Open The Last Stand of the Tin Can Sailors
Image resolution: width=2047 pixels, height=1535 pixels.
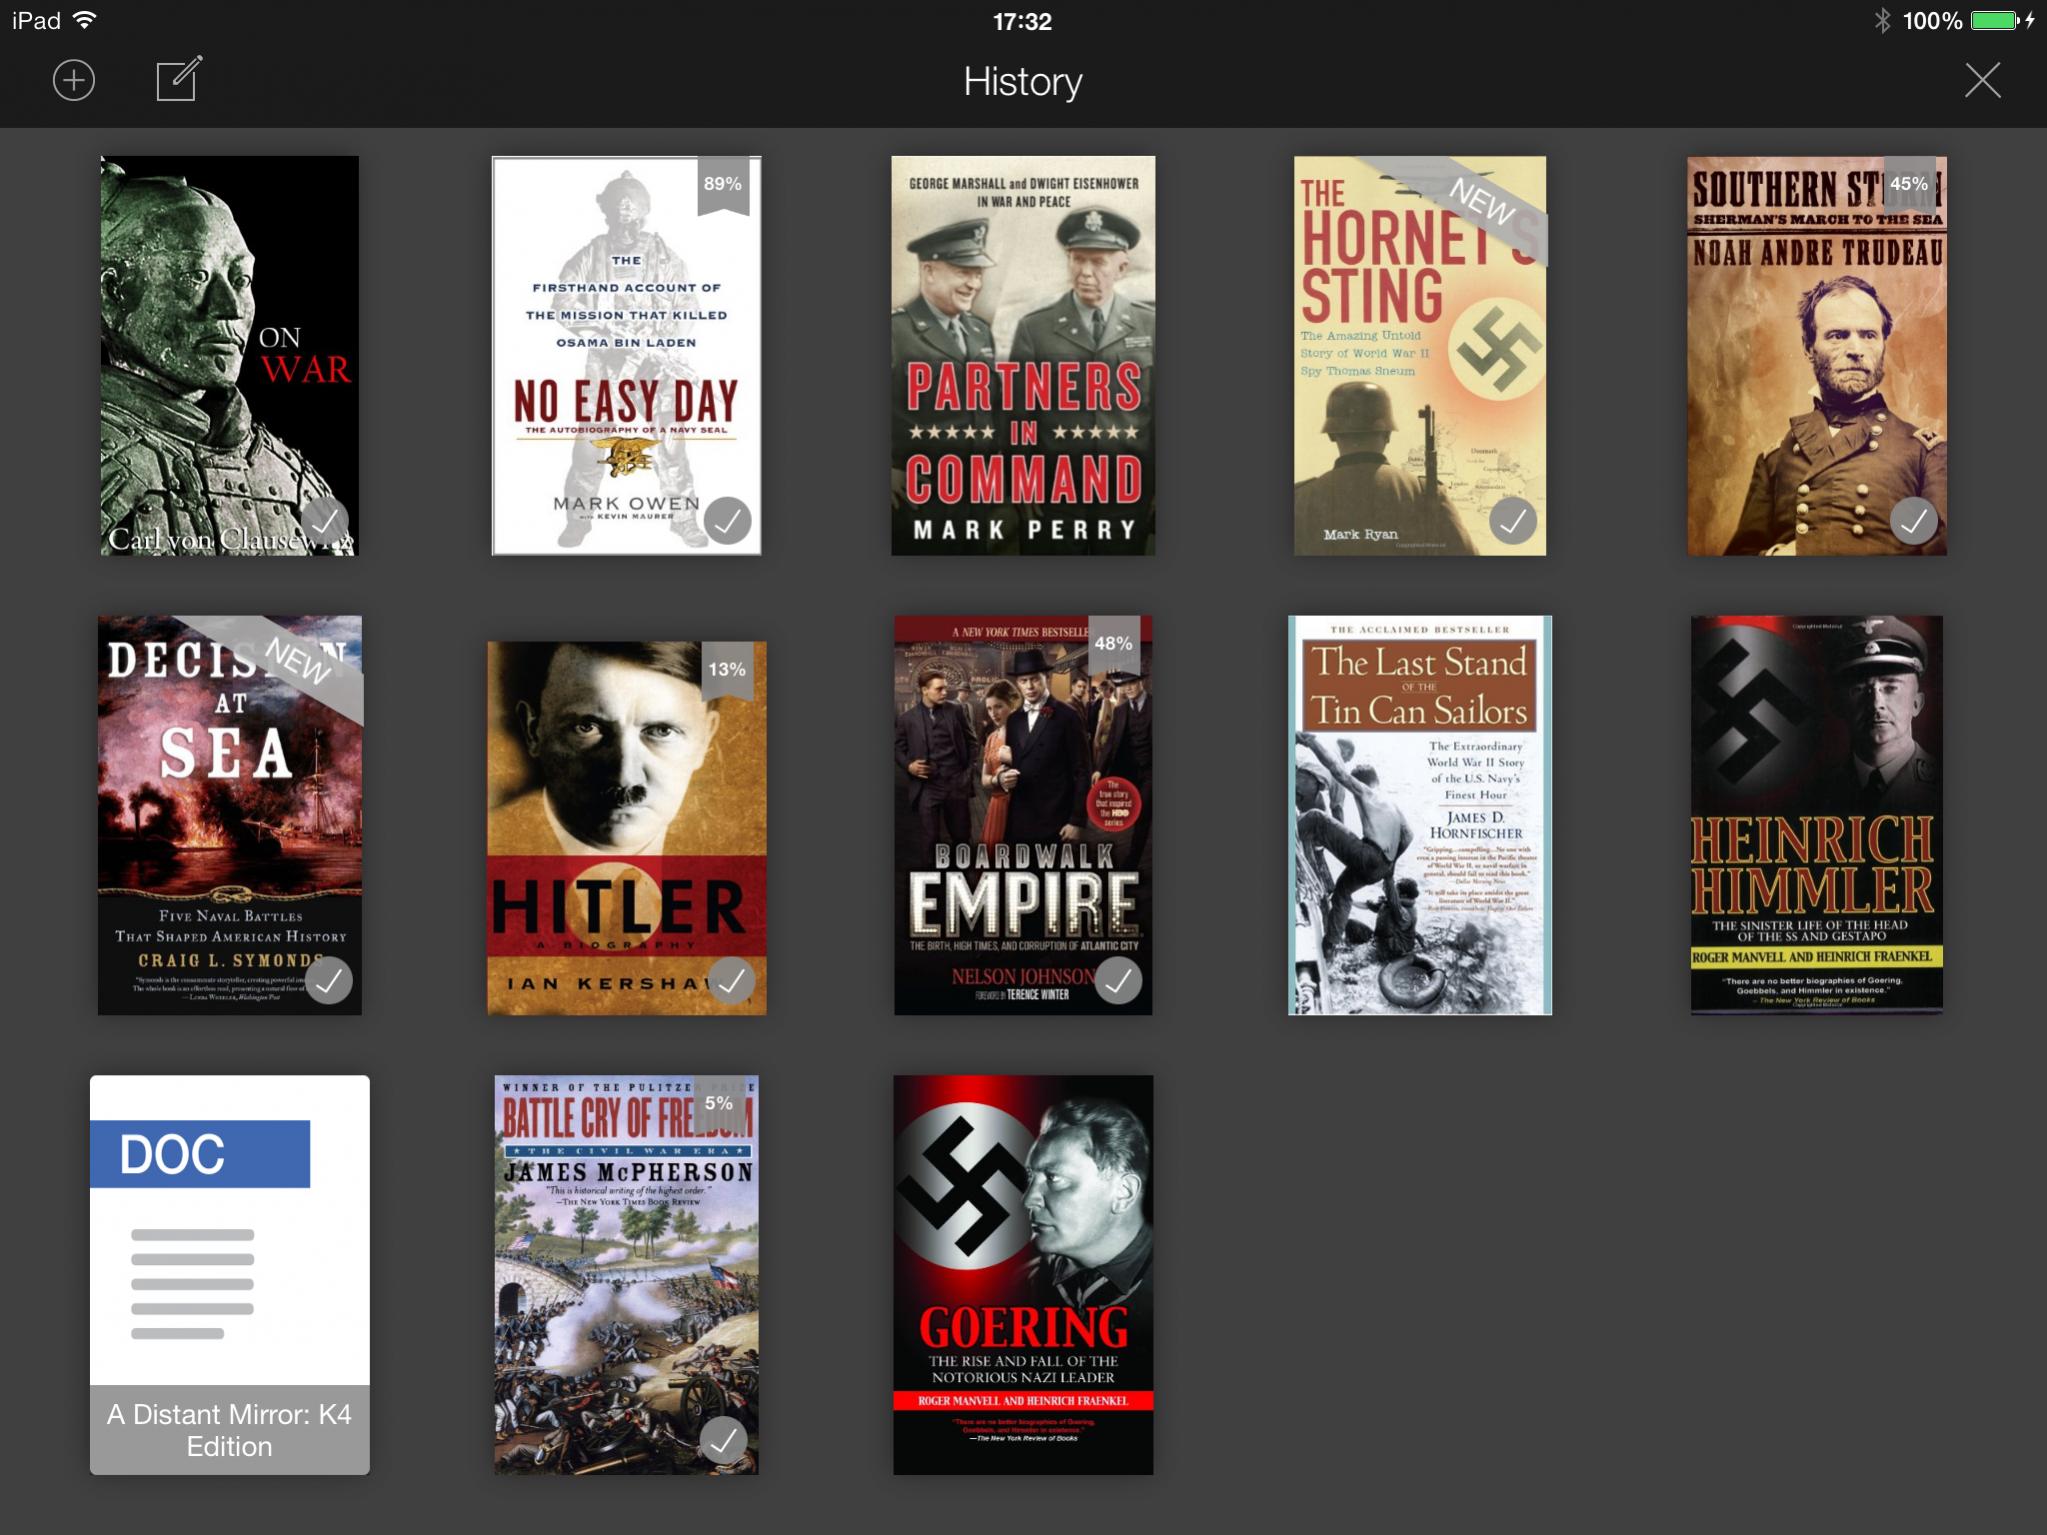pyautogui.click(x=1419, y=815)
